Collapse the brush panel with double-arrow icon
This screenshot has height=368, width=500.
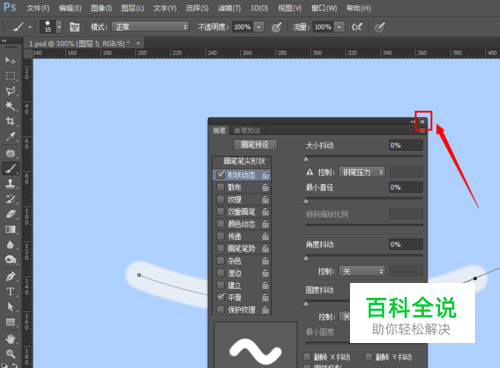click(413, 122)
